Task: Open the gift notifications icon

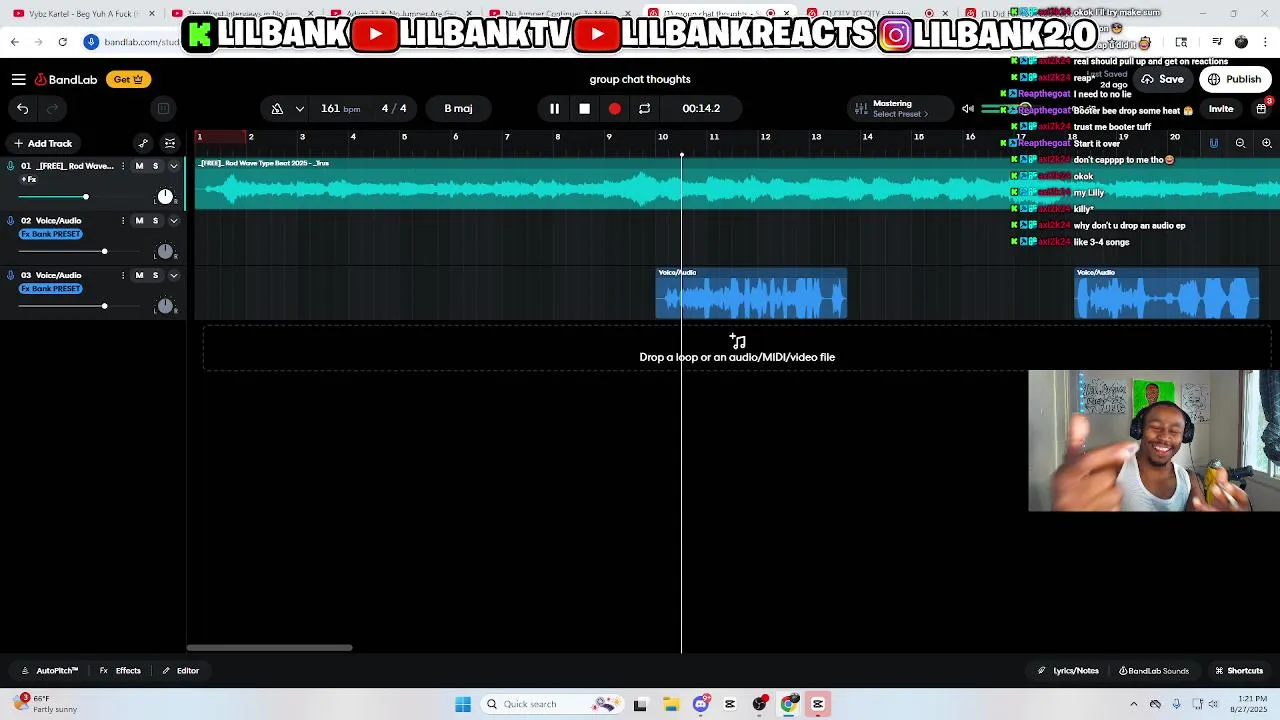Action: [1261, 108]
